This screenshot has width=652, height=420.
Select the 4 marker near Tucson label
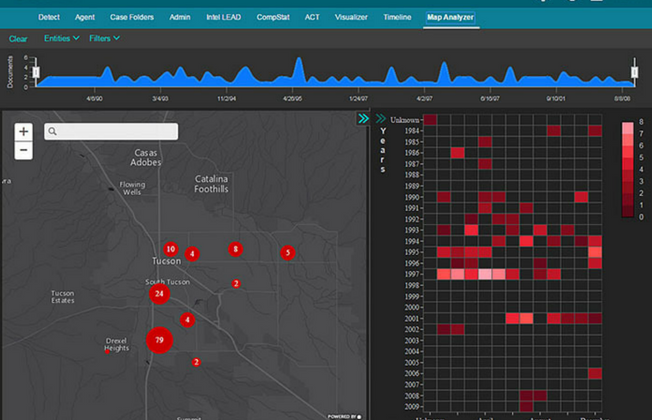point(192,254)
